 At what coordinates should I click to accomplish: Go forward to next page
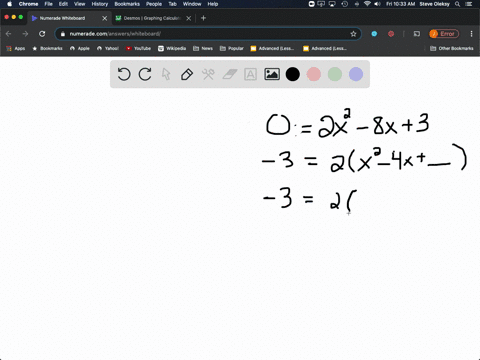25,34
